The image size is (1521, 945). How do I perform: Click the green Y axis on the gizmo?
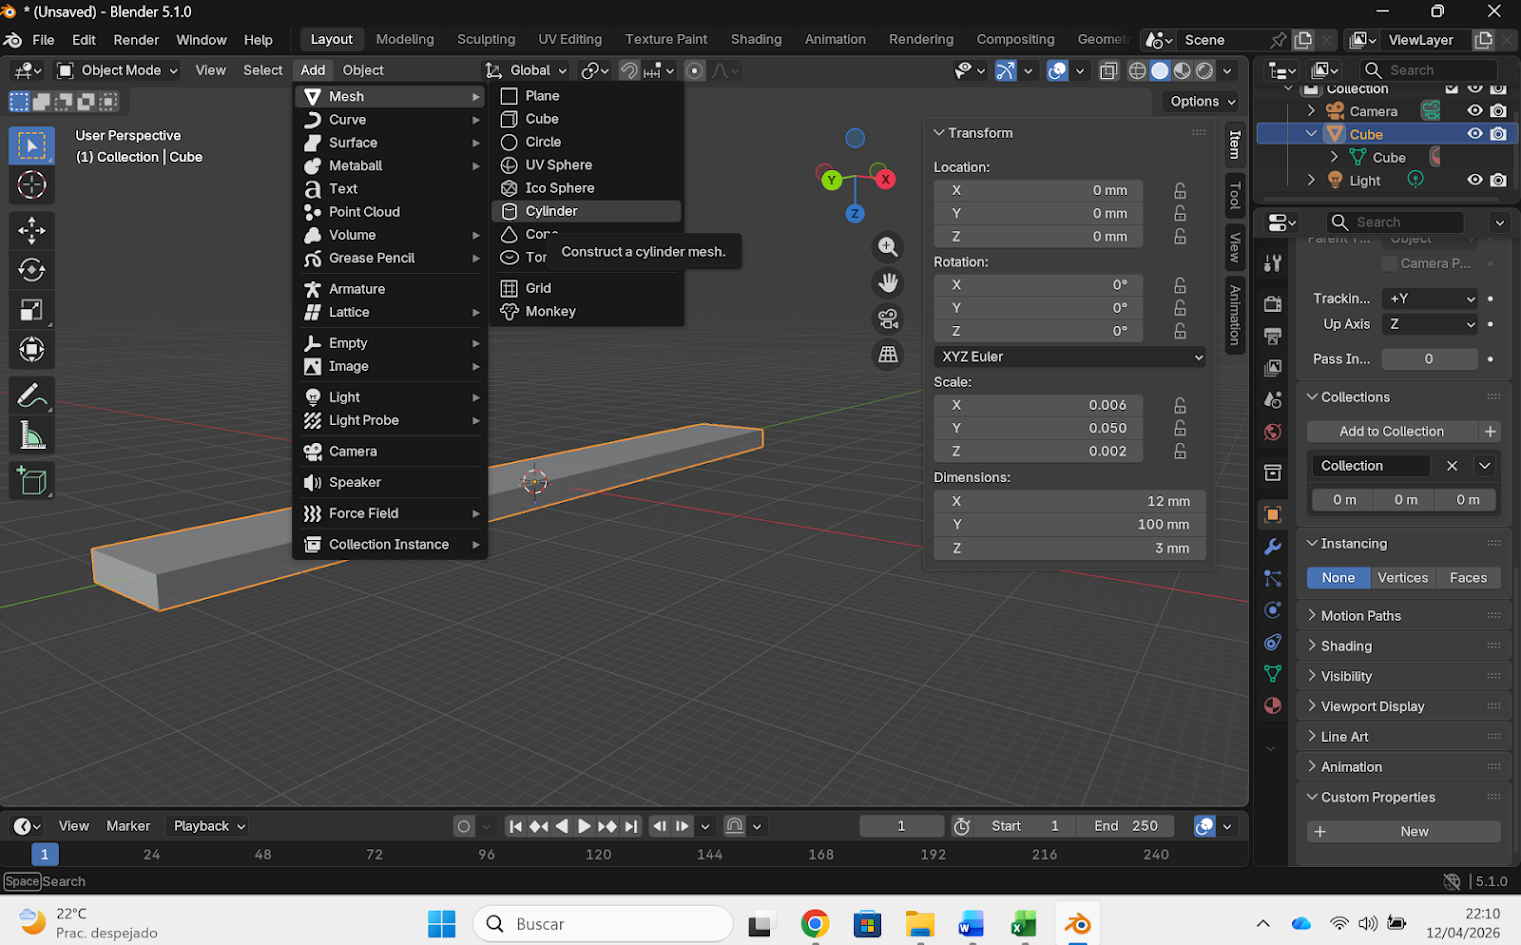[831, 180]
